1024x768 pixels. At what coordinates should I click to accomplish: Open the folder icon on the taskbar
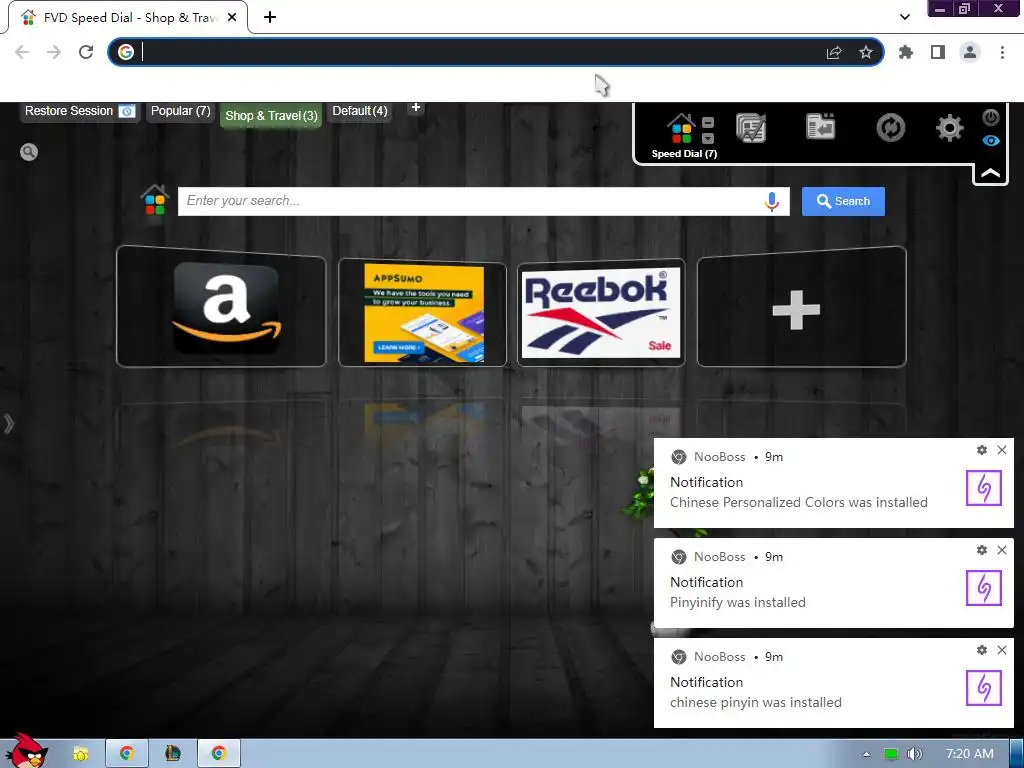[x=81, y=754]
